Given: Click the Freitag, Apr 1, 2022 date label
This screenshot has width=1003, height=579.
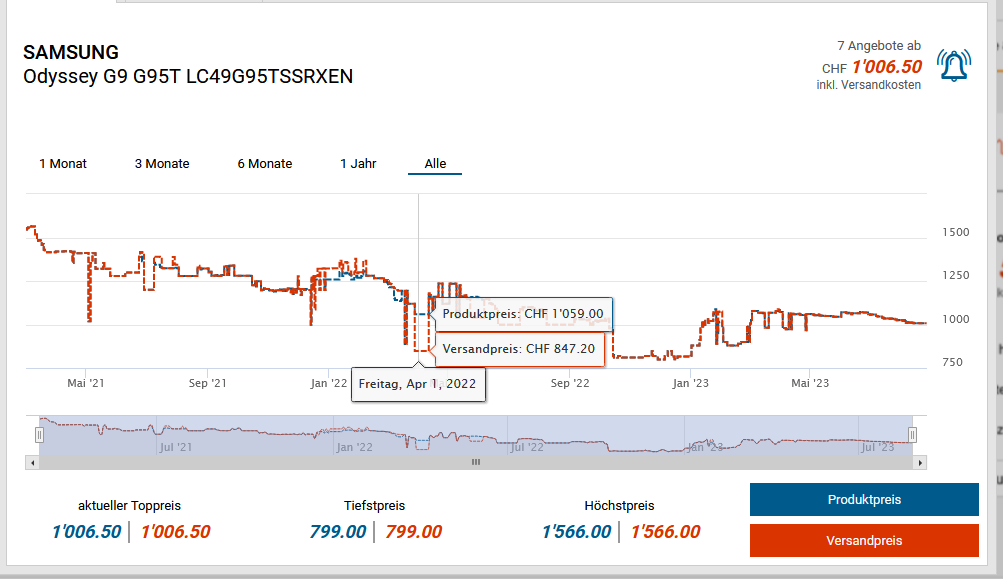Looking at the screenshot, I should click(418, 384).
